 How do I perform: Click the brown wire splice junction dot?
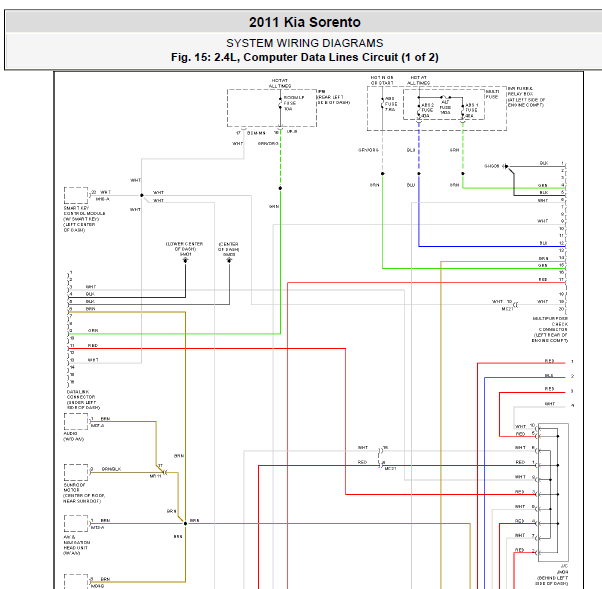click(185, 523)
